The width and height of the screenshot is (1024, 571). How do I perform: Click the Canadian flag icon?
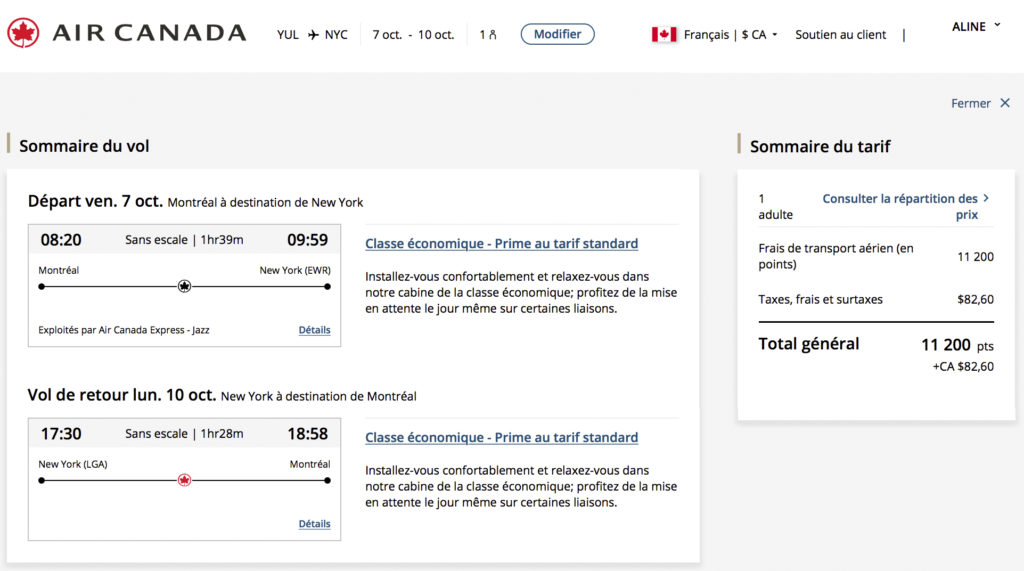coord(664,35)
